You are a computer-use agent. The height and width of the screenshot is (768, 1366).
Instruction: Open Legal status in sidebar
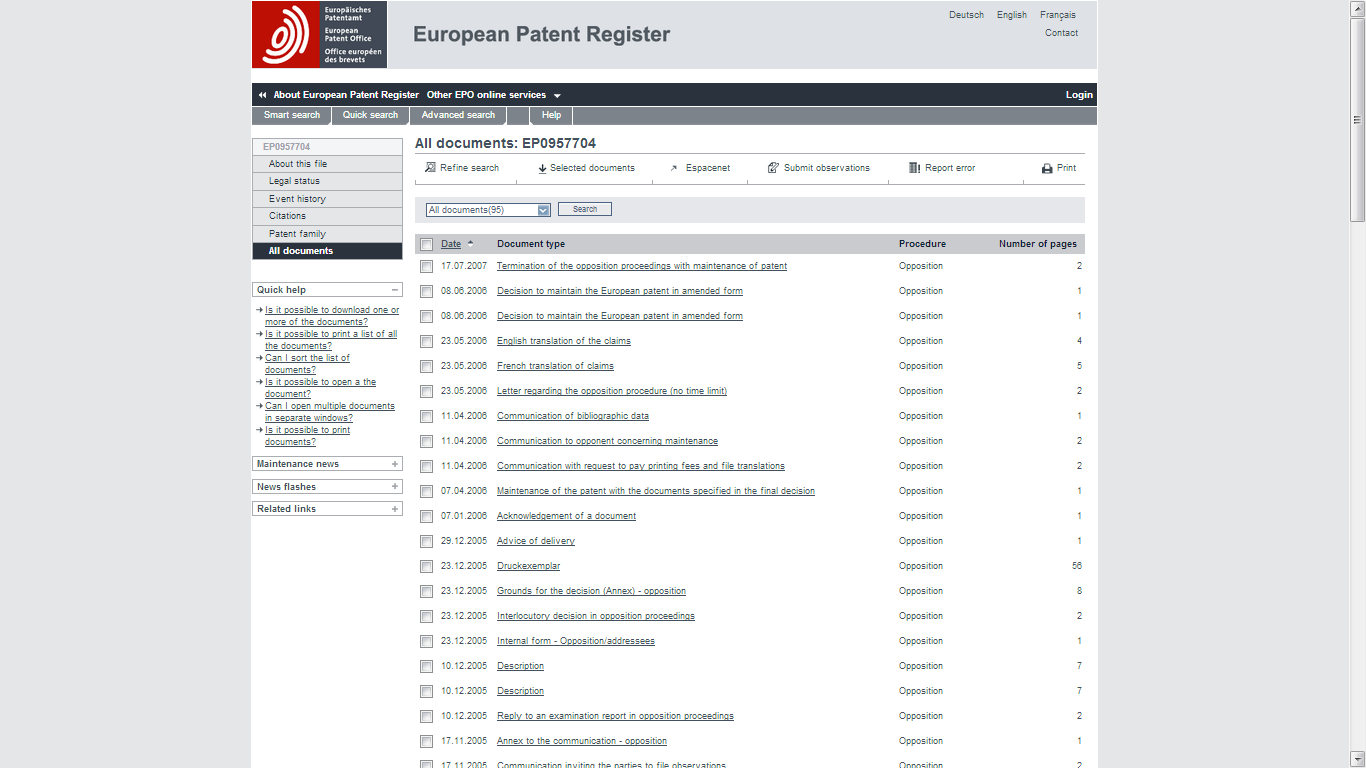click(x=327, y=181)
